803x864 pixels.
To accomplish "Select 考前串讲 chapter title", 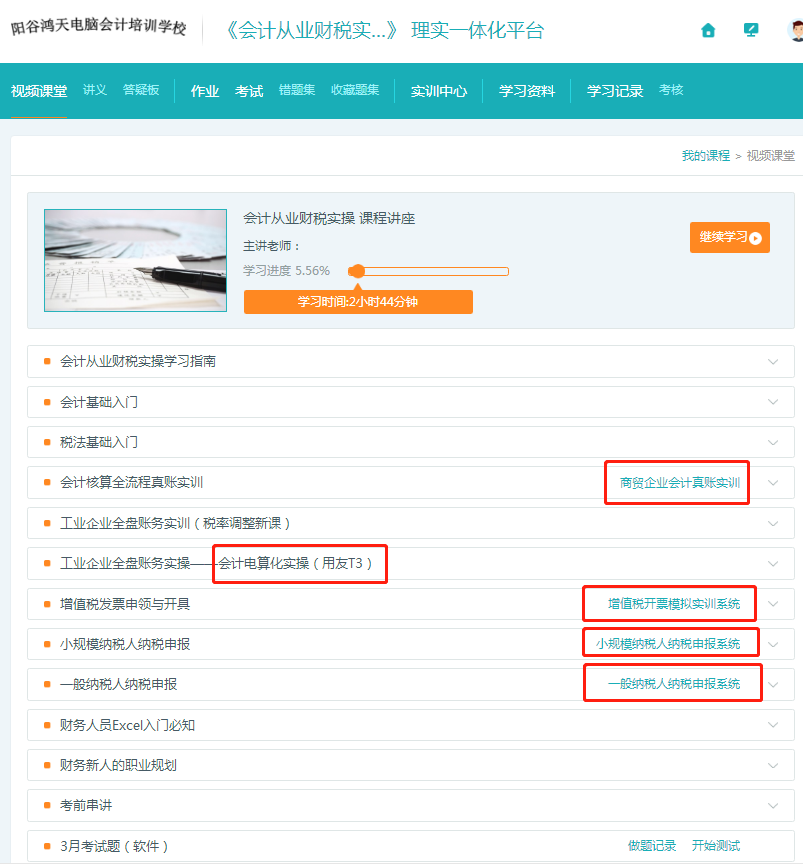I will [x=86, y=806].
